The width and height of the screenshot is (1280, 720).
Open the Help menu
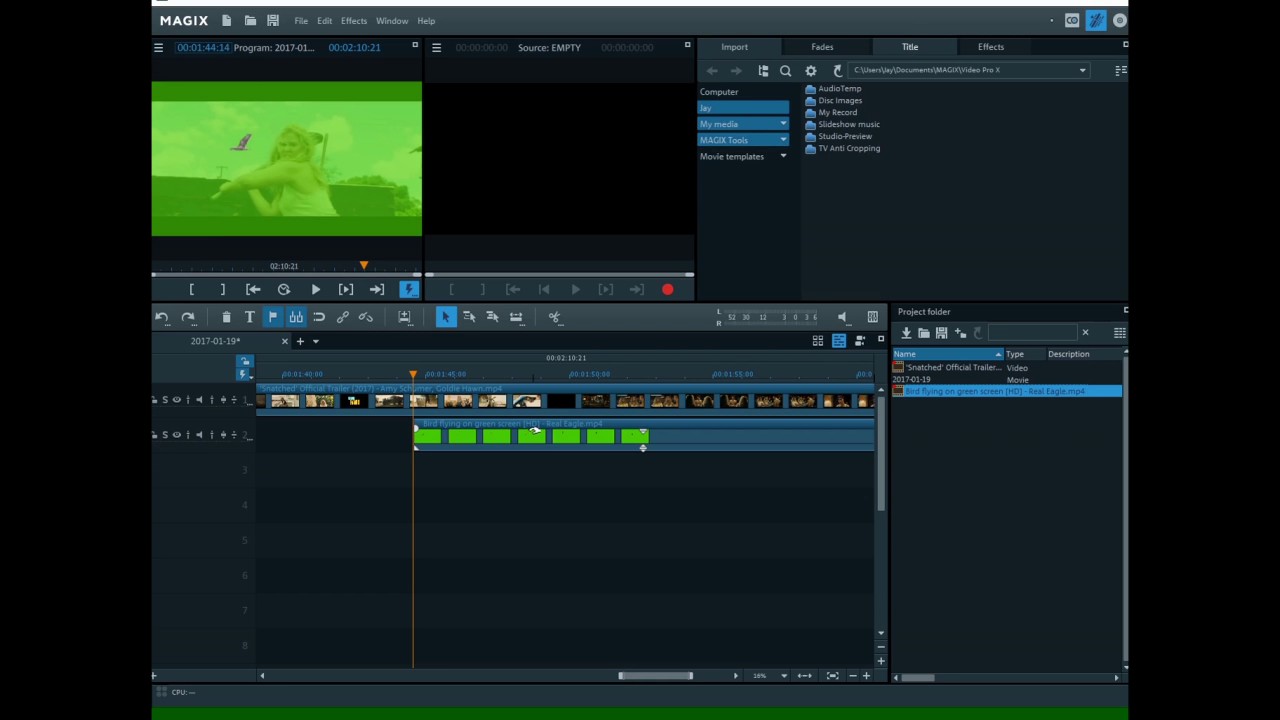426,21
